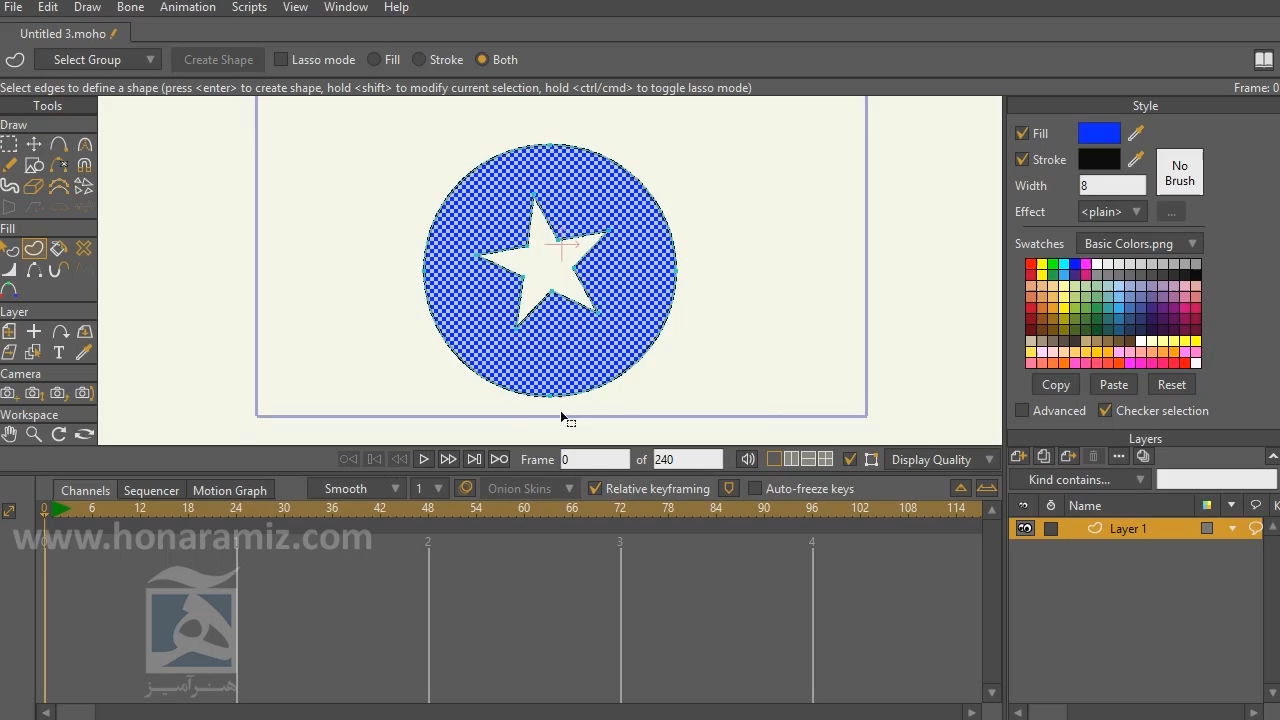Image resolution: width=1280 pixels, height=720 pixels.
Task: Switch to the Sequencer tab
Action: tap(151, 491)
